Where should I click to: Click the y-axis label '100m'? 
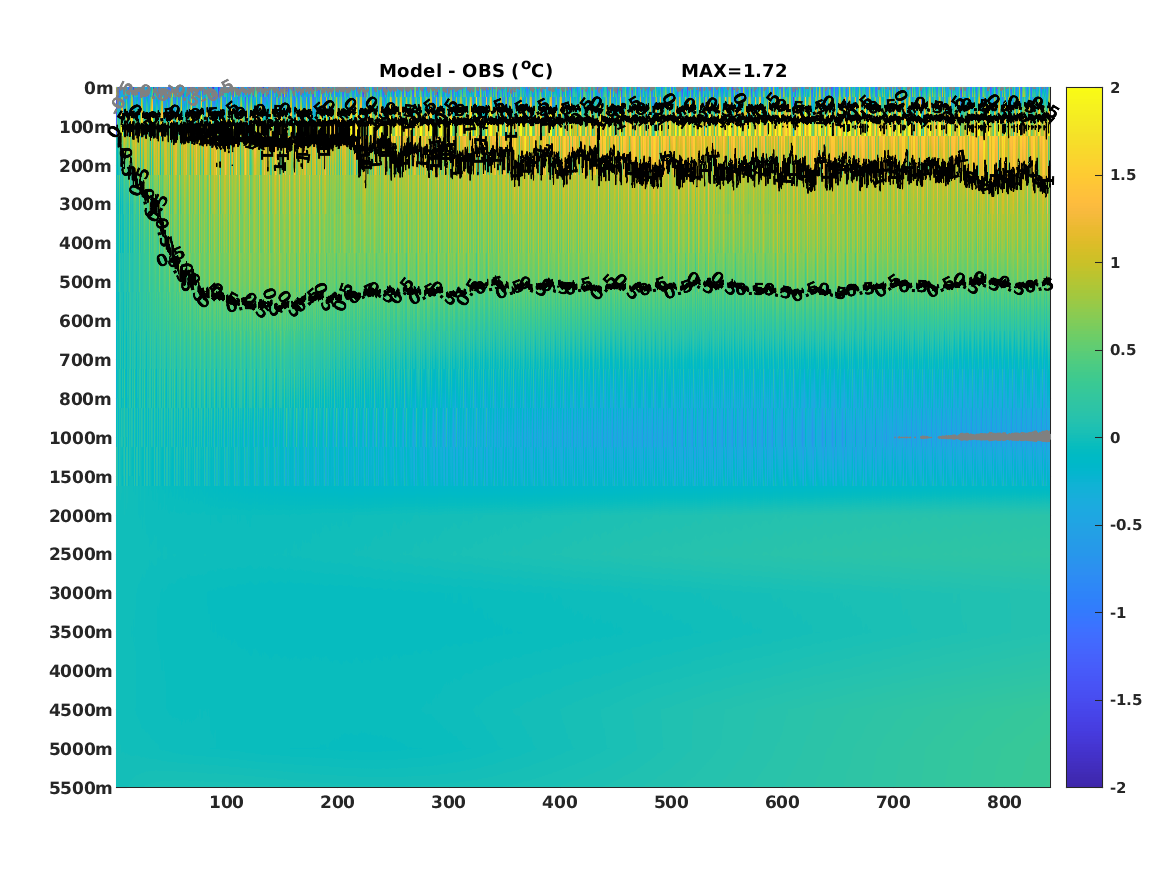click(86, 127)
